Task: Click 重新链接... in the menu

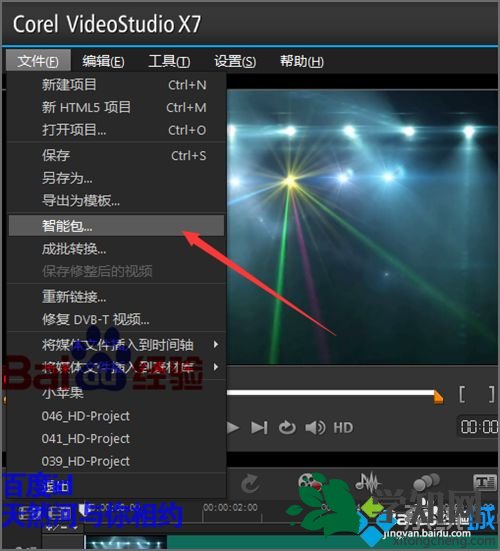Action: click(116, 297)
